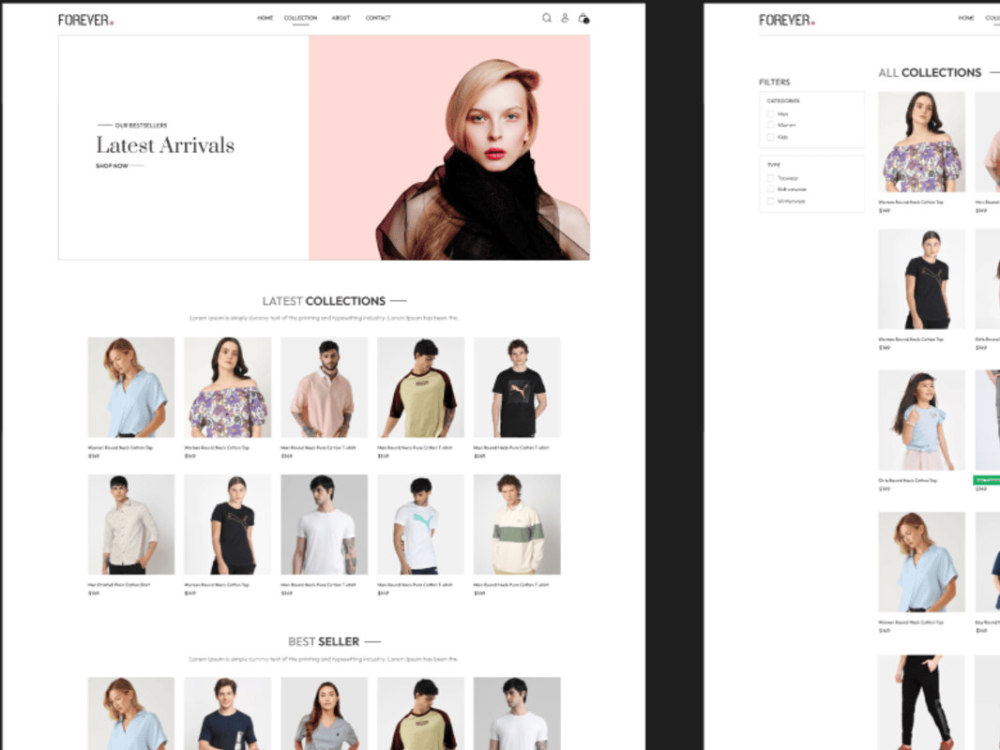Tick the Men category checkbox
This screenshot has height=750, width=1000.
770,114
